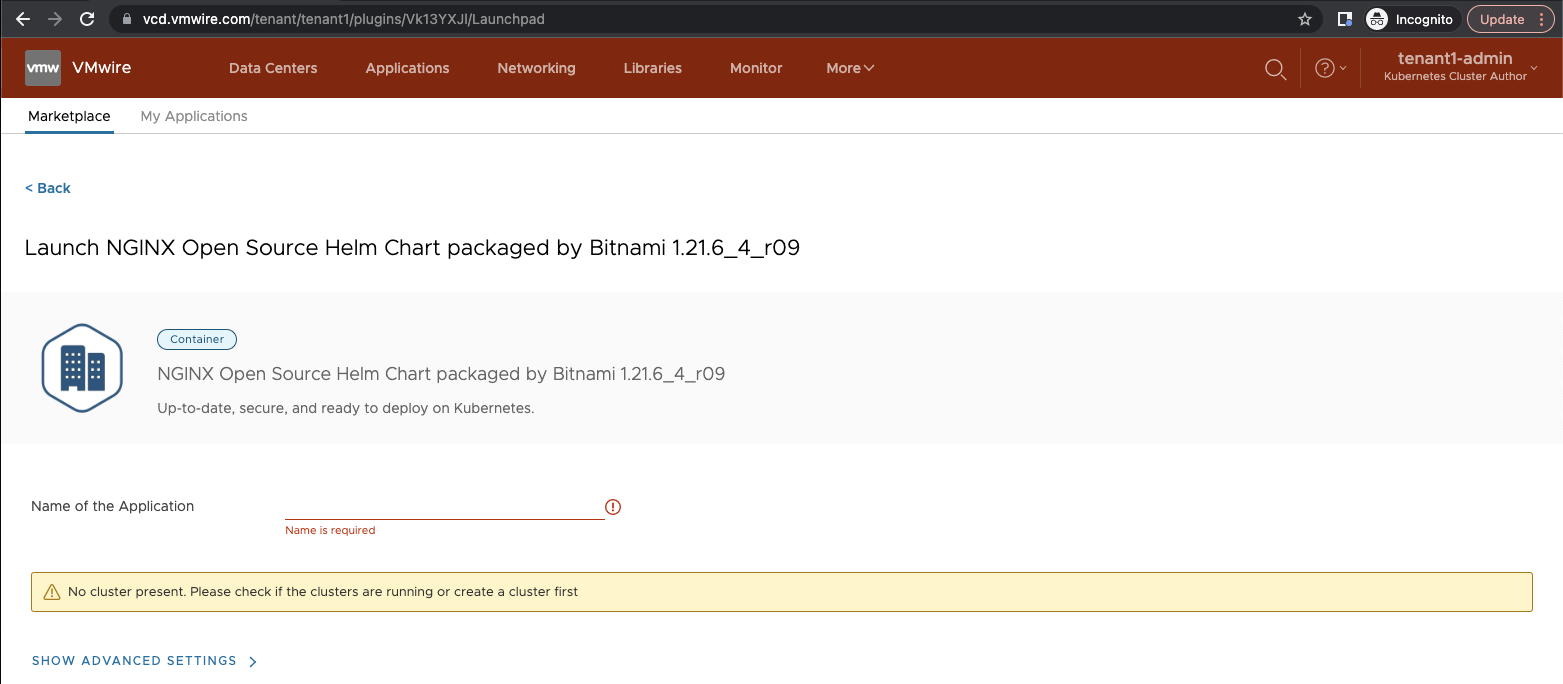This screenshot has height=684, width=1563.
Task: Open the search magnifier icon
Action: (1275, 68)
